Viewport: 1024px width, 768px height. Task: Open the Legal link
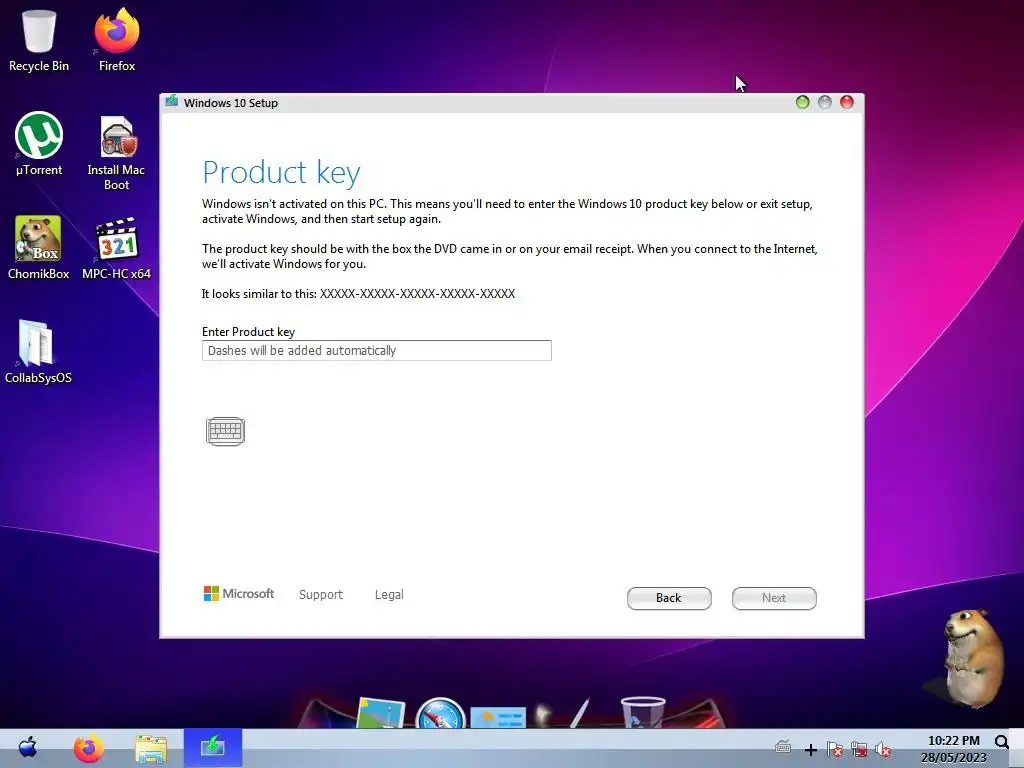point(389,594)
